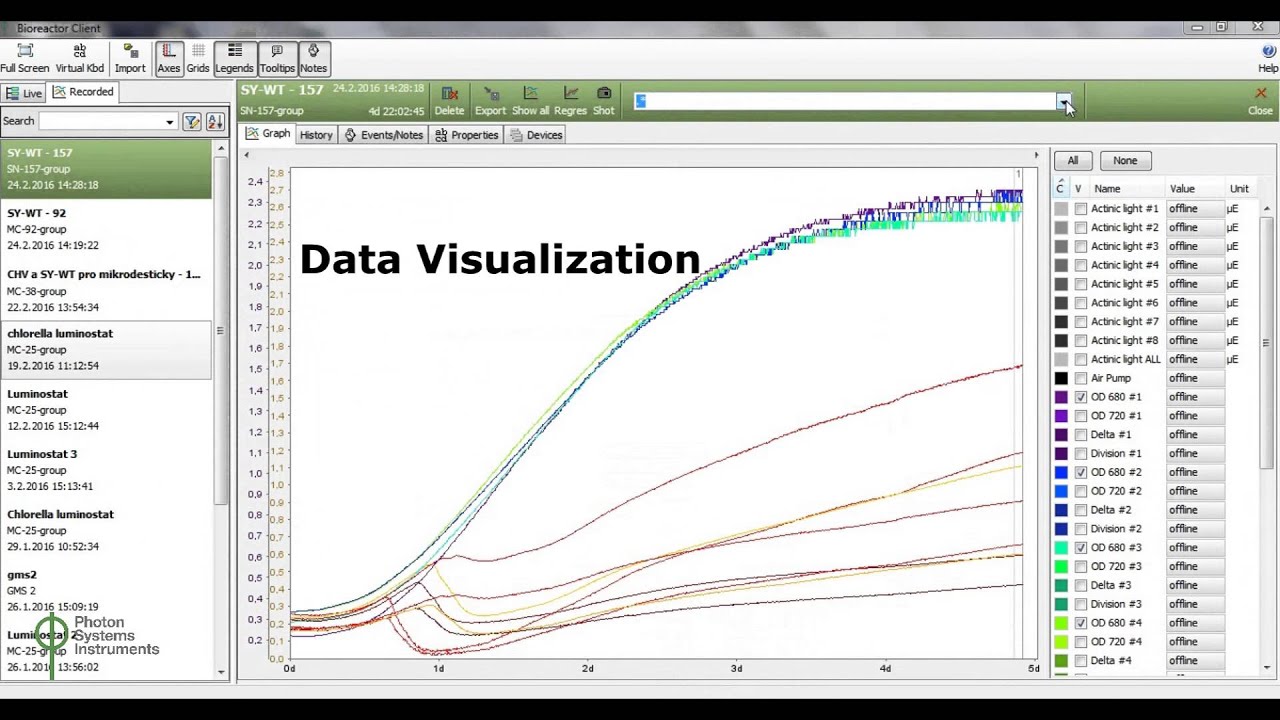The image size is (1280, 720).
Task: Click the Value column header
Action: click(1182, 188)
